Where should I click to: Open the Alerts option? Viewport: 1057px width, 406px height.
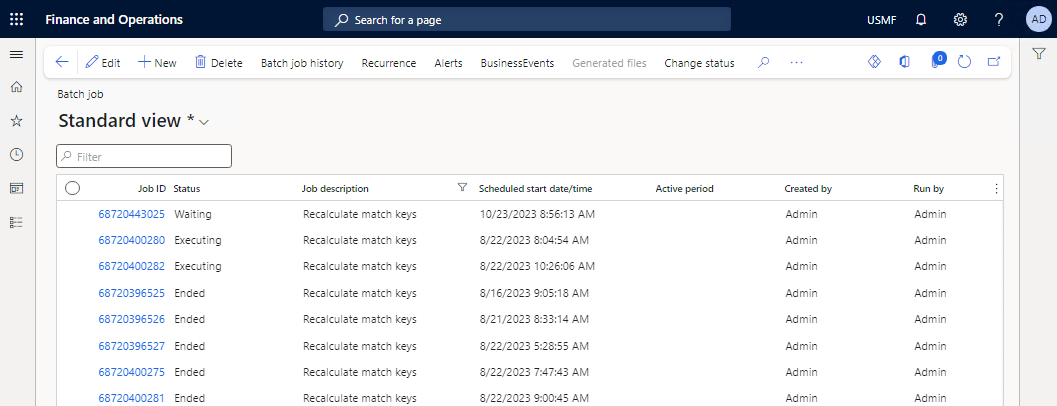[x=448, y=63]
